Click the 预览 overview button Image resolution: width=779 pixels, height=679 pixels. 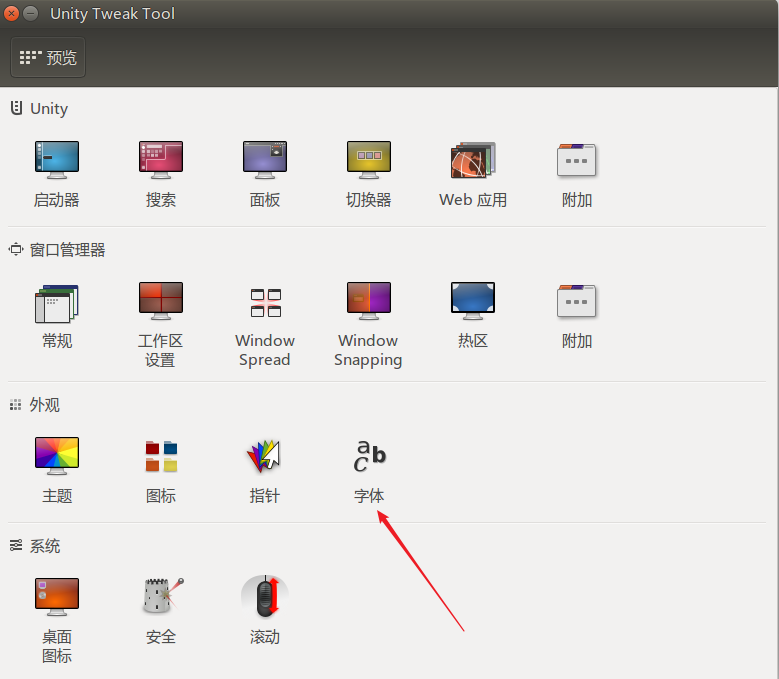pyautogui.click(x=48, y=57)
